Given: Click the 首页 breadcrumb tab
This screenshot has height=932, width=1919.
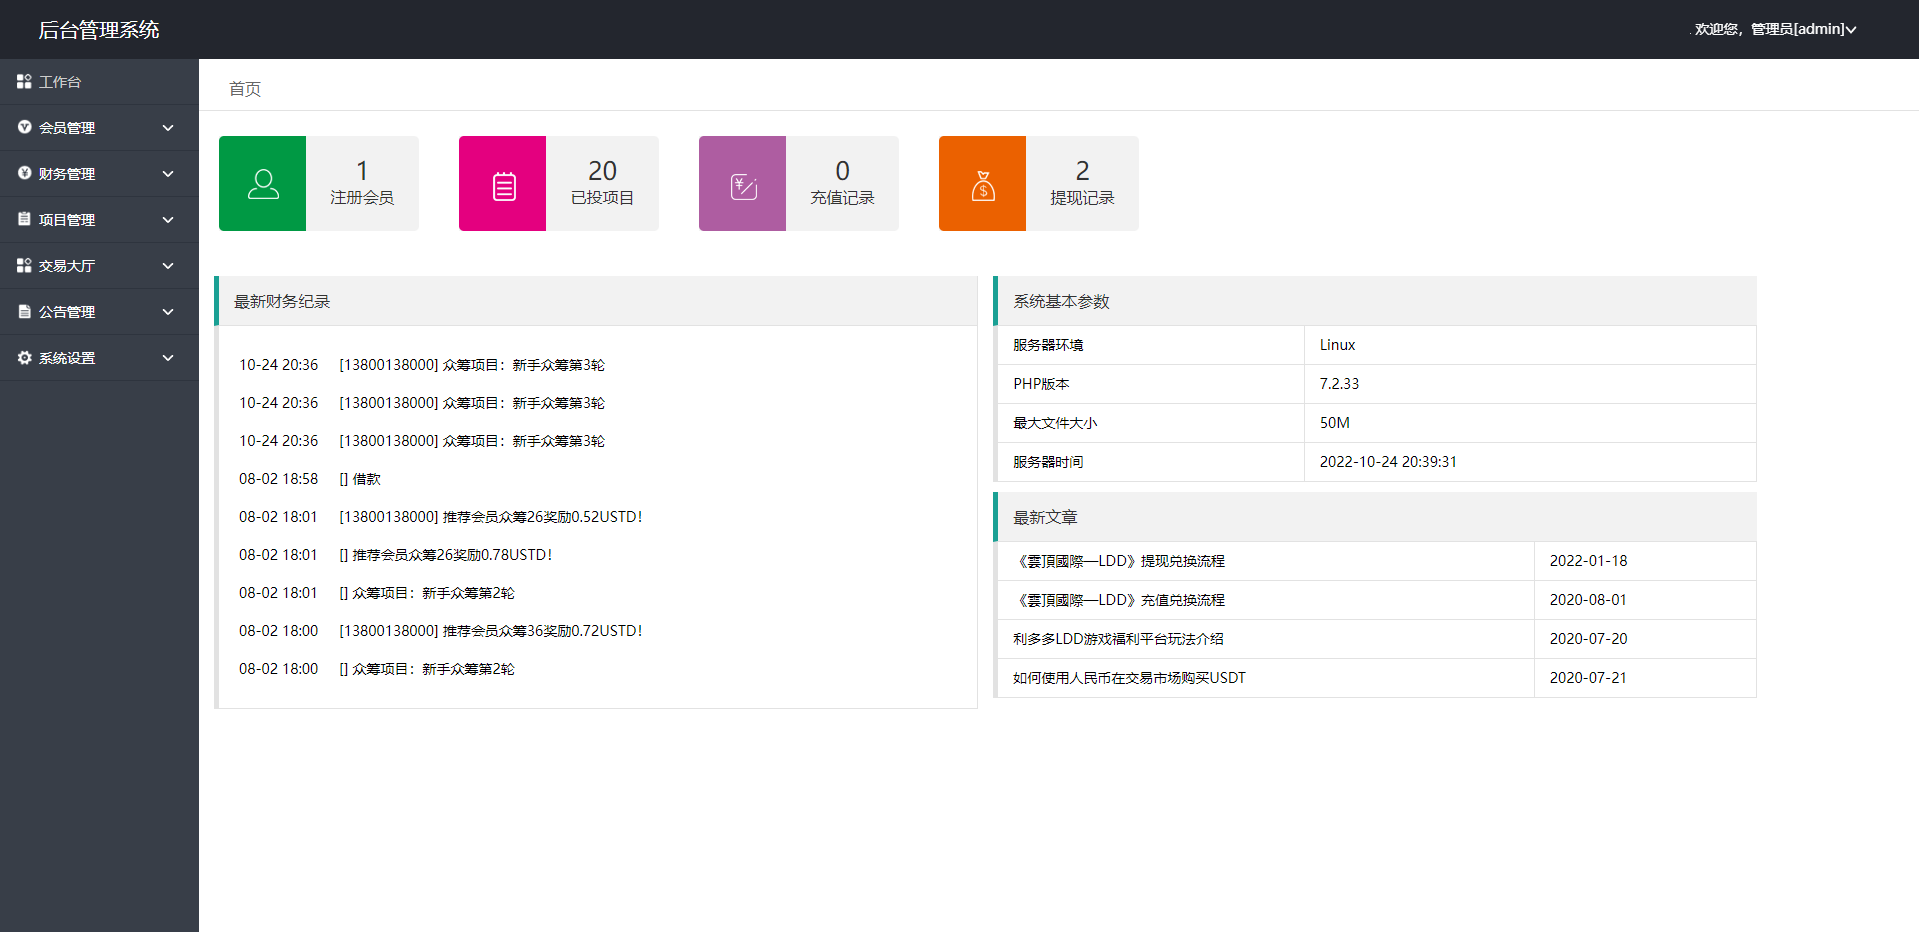Looking at the screenshot, I should click(x=245, y=89).
